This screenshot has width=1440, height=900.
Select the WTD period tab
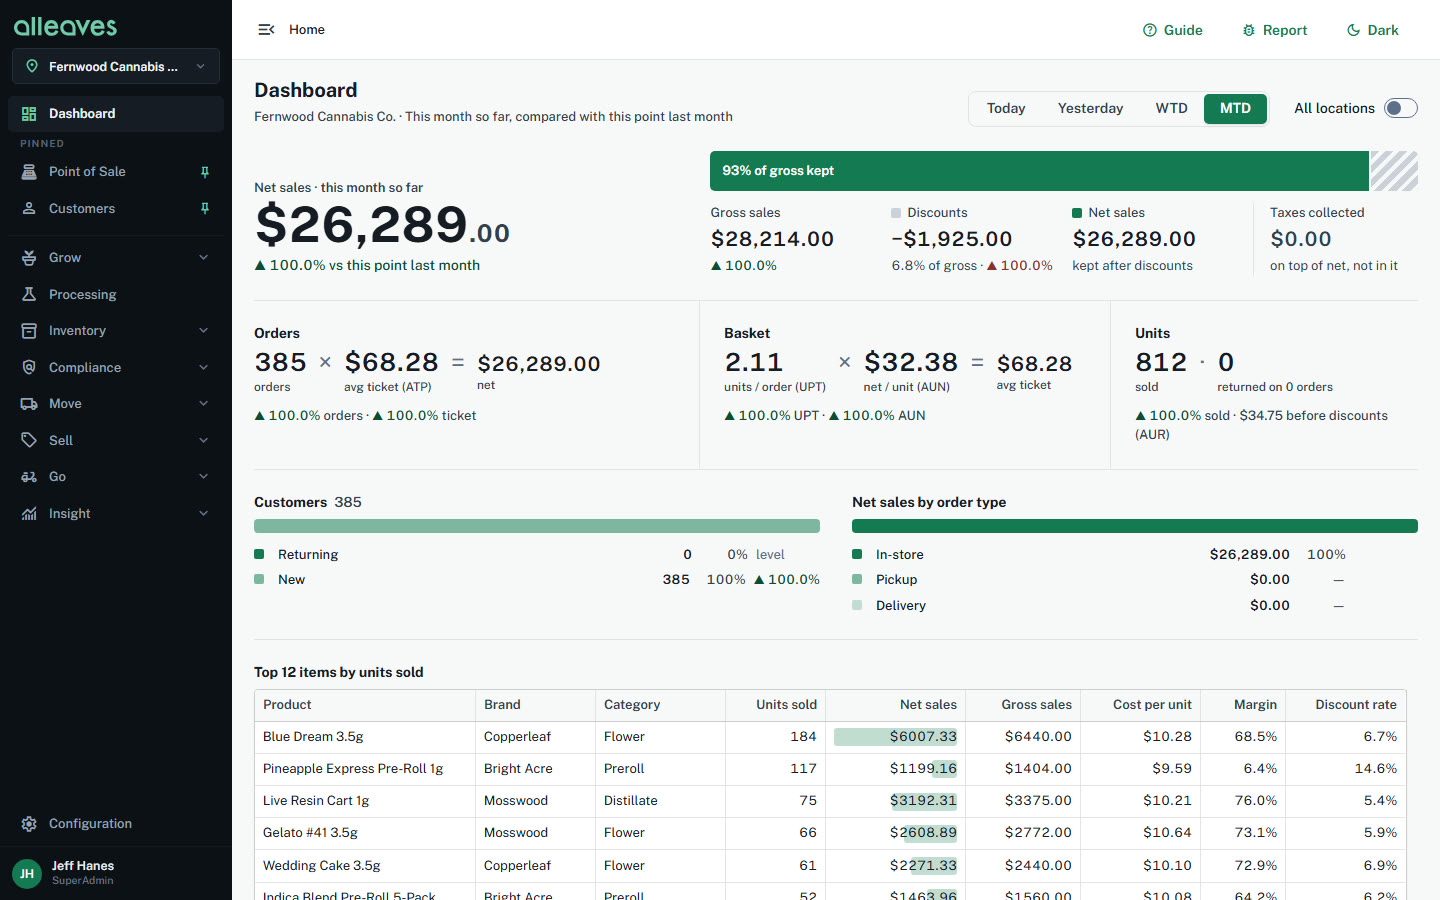tap(1171, 108)
